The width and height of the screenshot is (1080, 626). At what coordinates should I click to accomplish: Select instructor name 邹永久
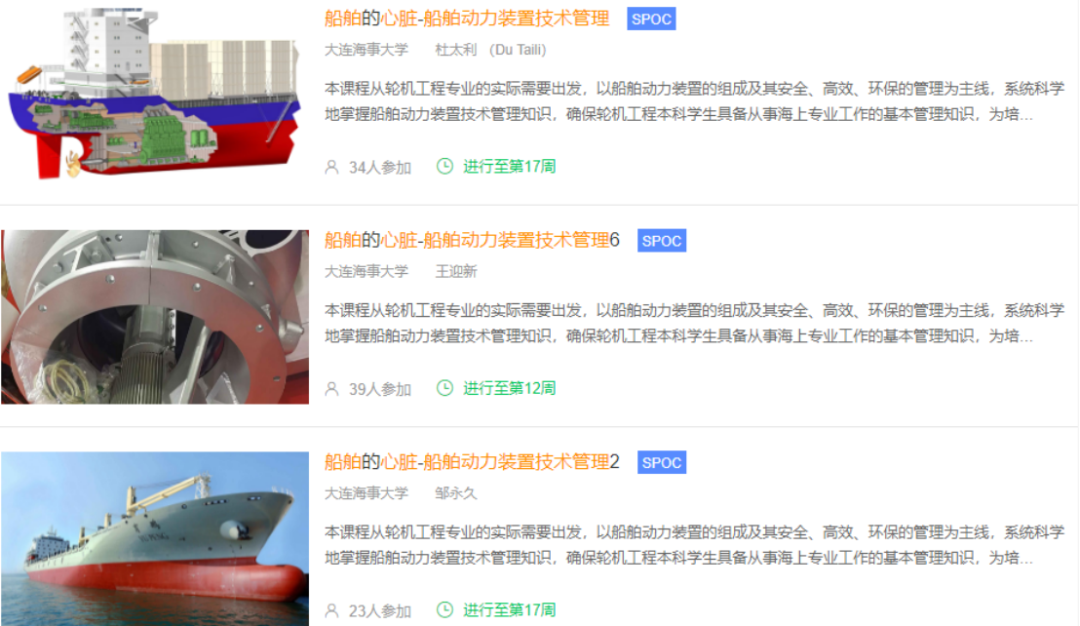tap(455, 493)
